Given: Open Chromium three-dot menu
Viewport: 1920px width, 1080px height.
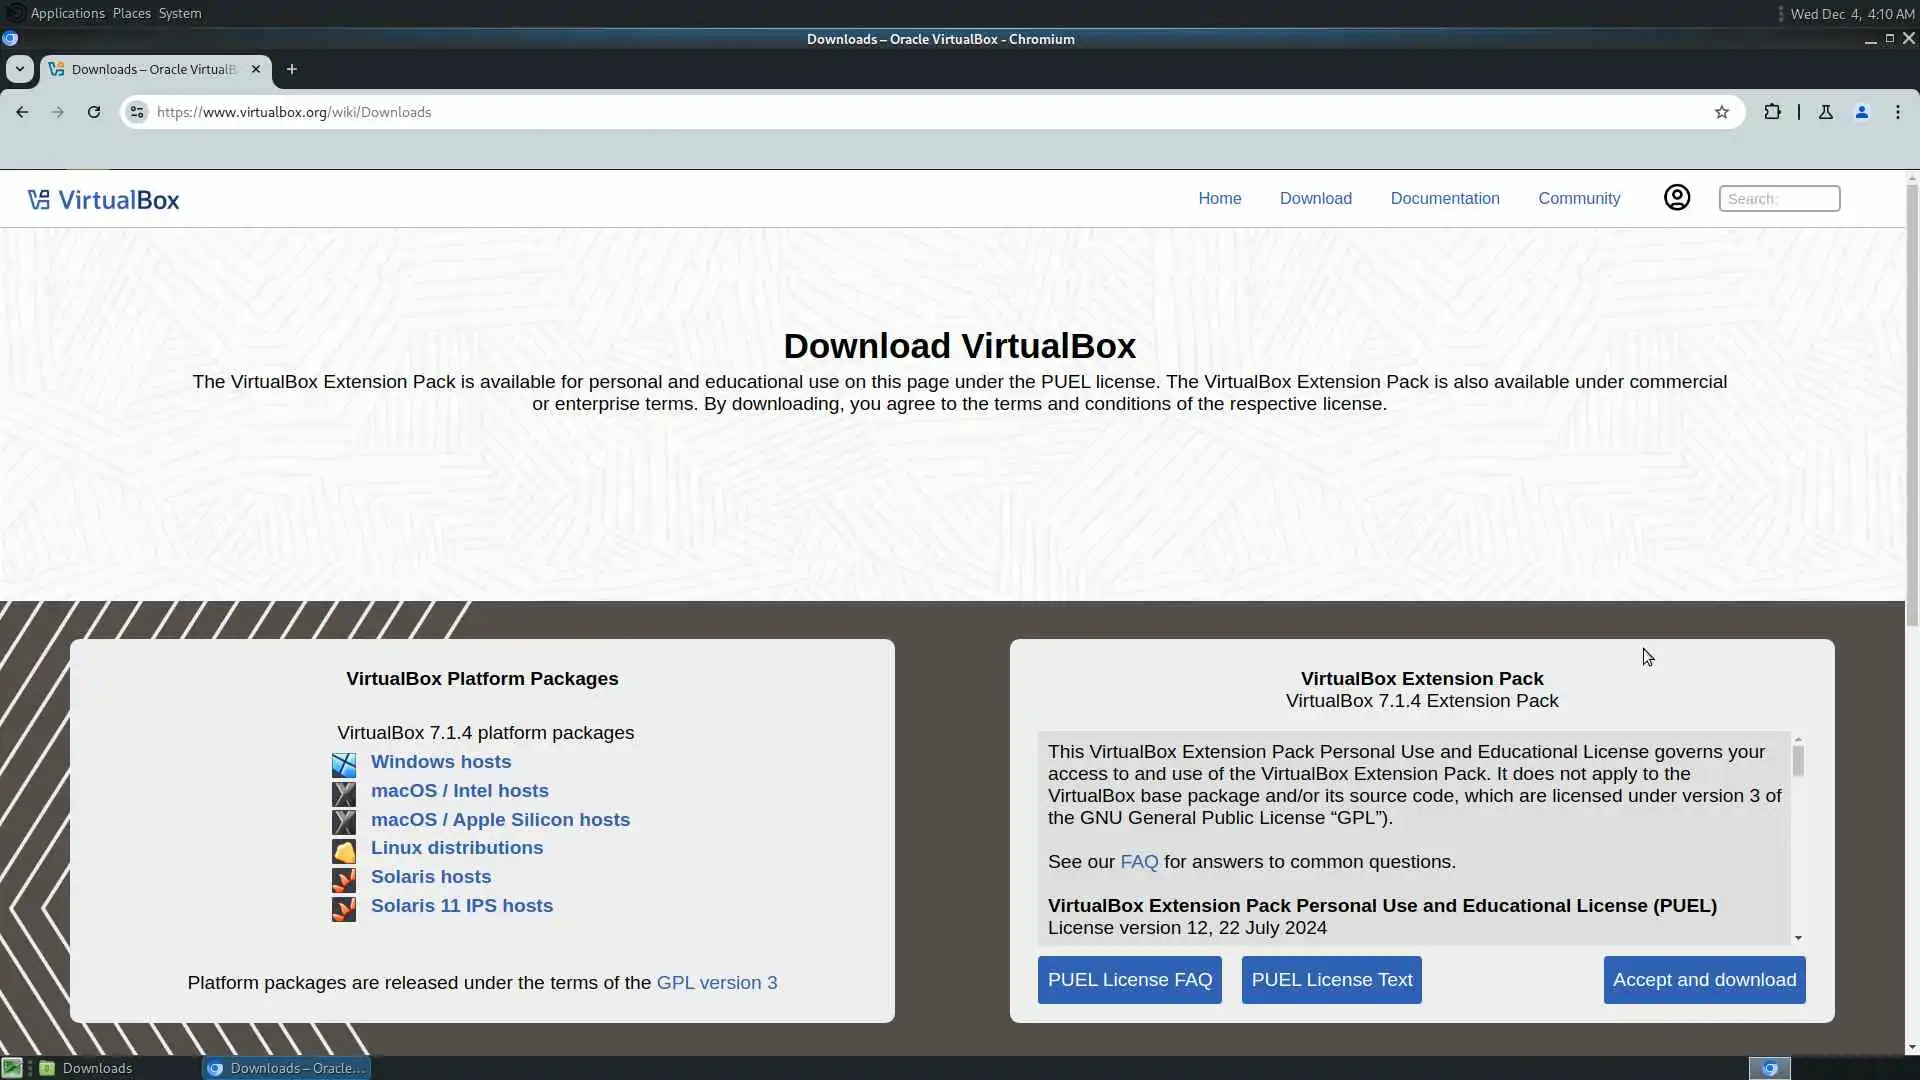Looking at the screenshot, I should coord(1897,112).
